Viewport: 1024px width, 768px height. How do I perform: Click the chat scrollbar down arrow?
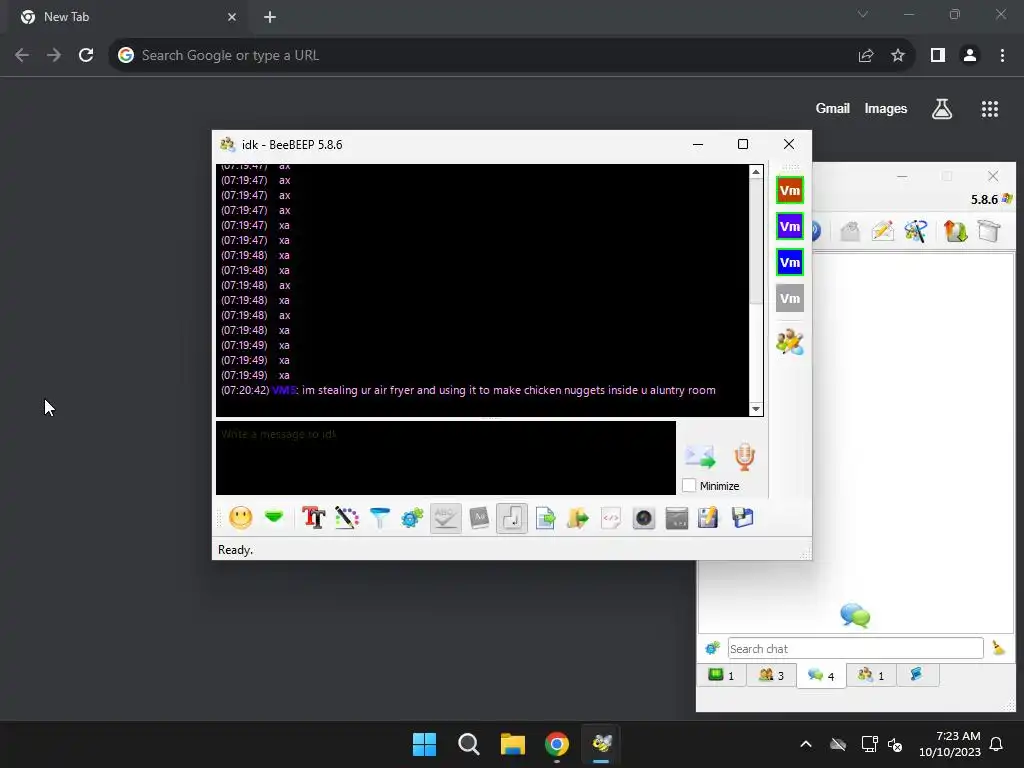[x=756, y=409]
